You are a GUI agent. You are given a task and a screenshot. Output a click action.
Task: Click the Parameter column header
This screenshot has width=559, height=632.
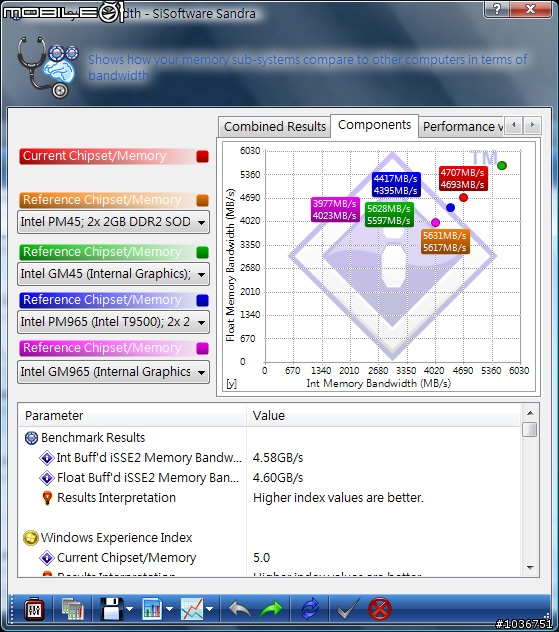[x=132, y=416]
